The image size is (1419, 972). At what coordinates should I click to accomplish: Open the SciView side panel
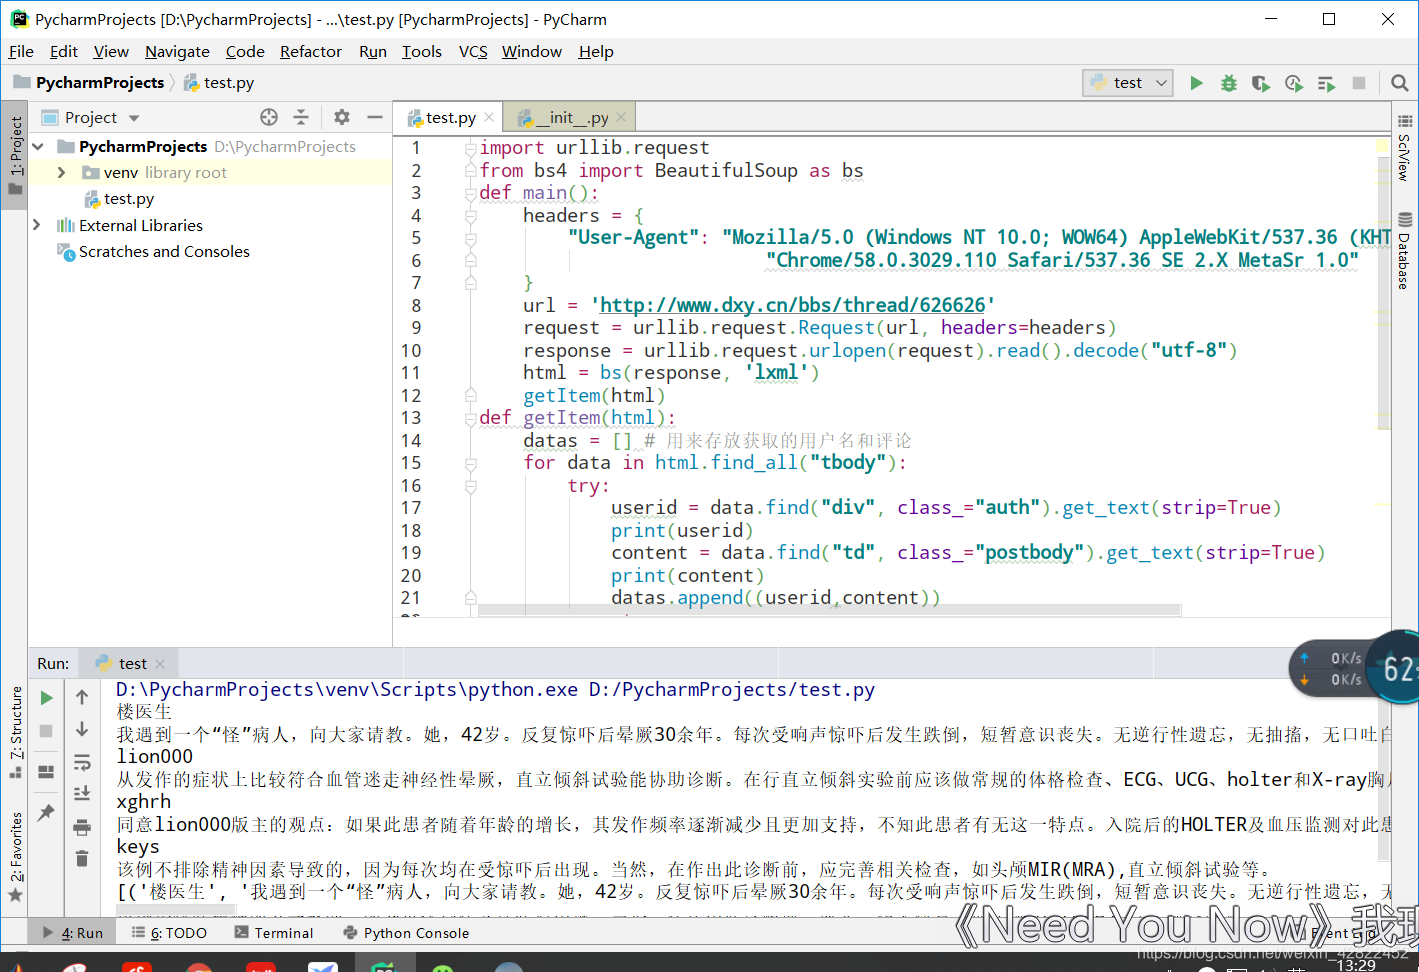[x=1405, y=147]
